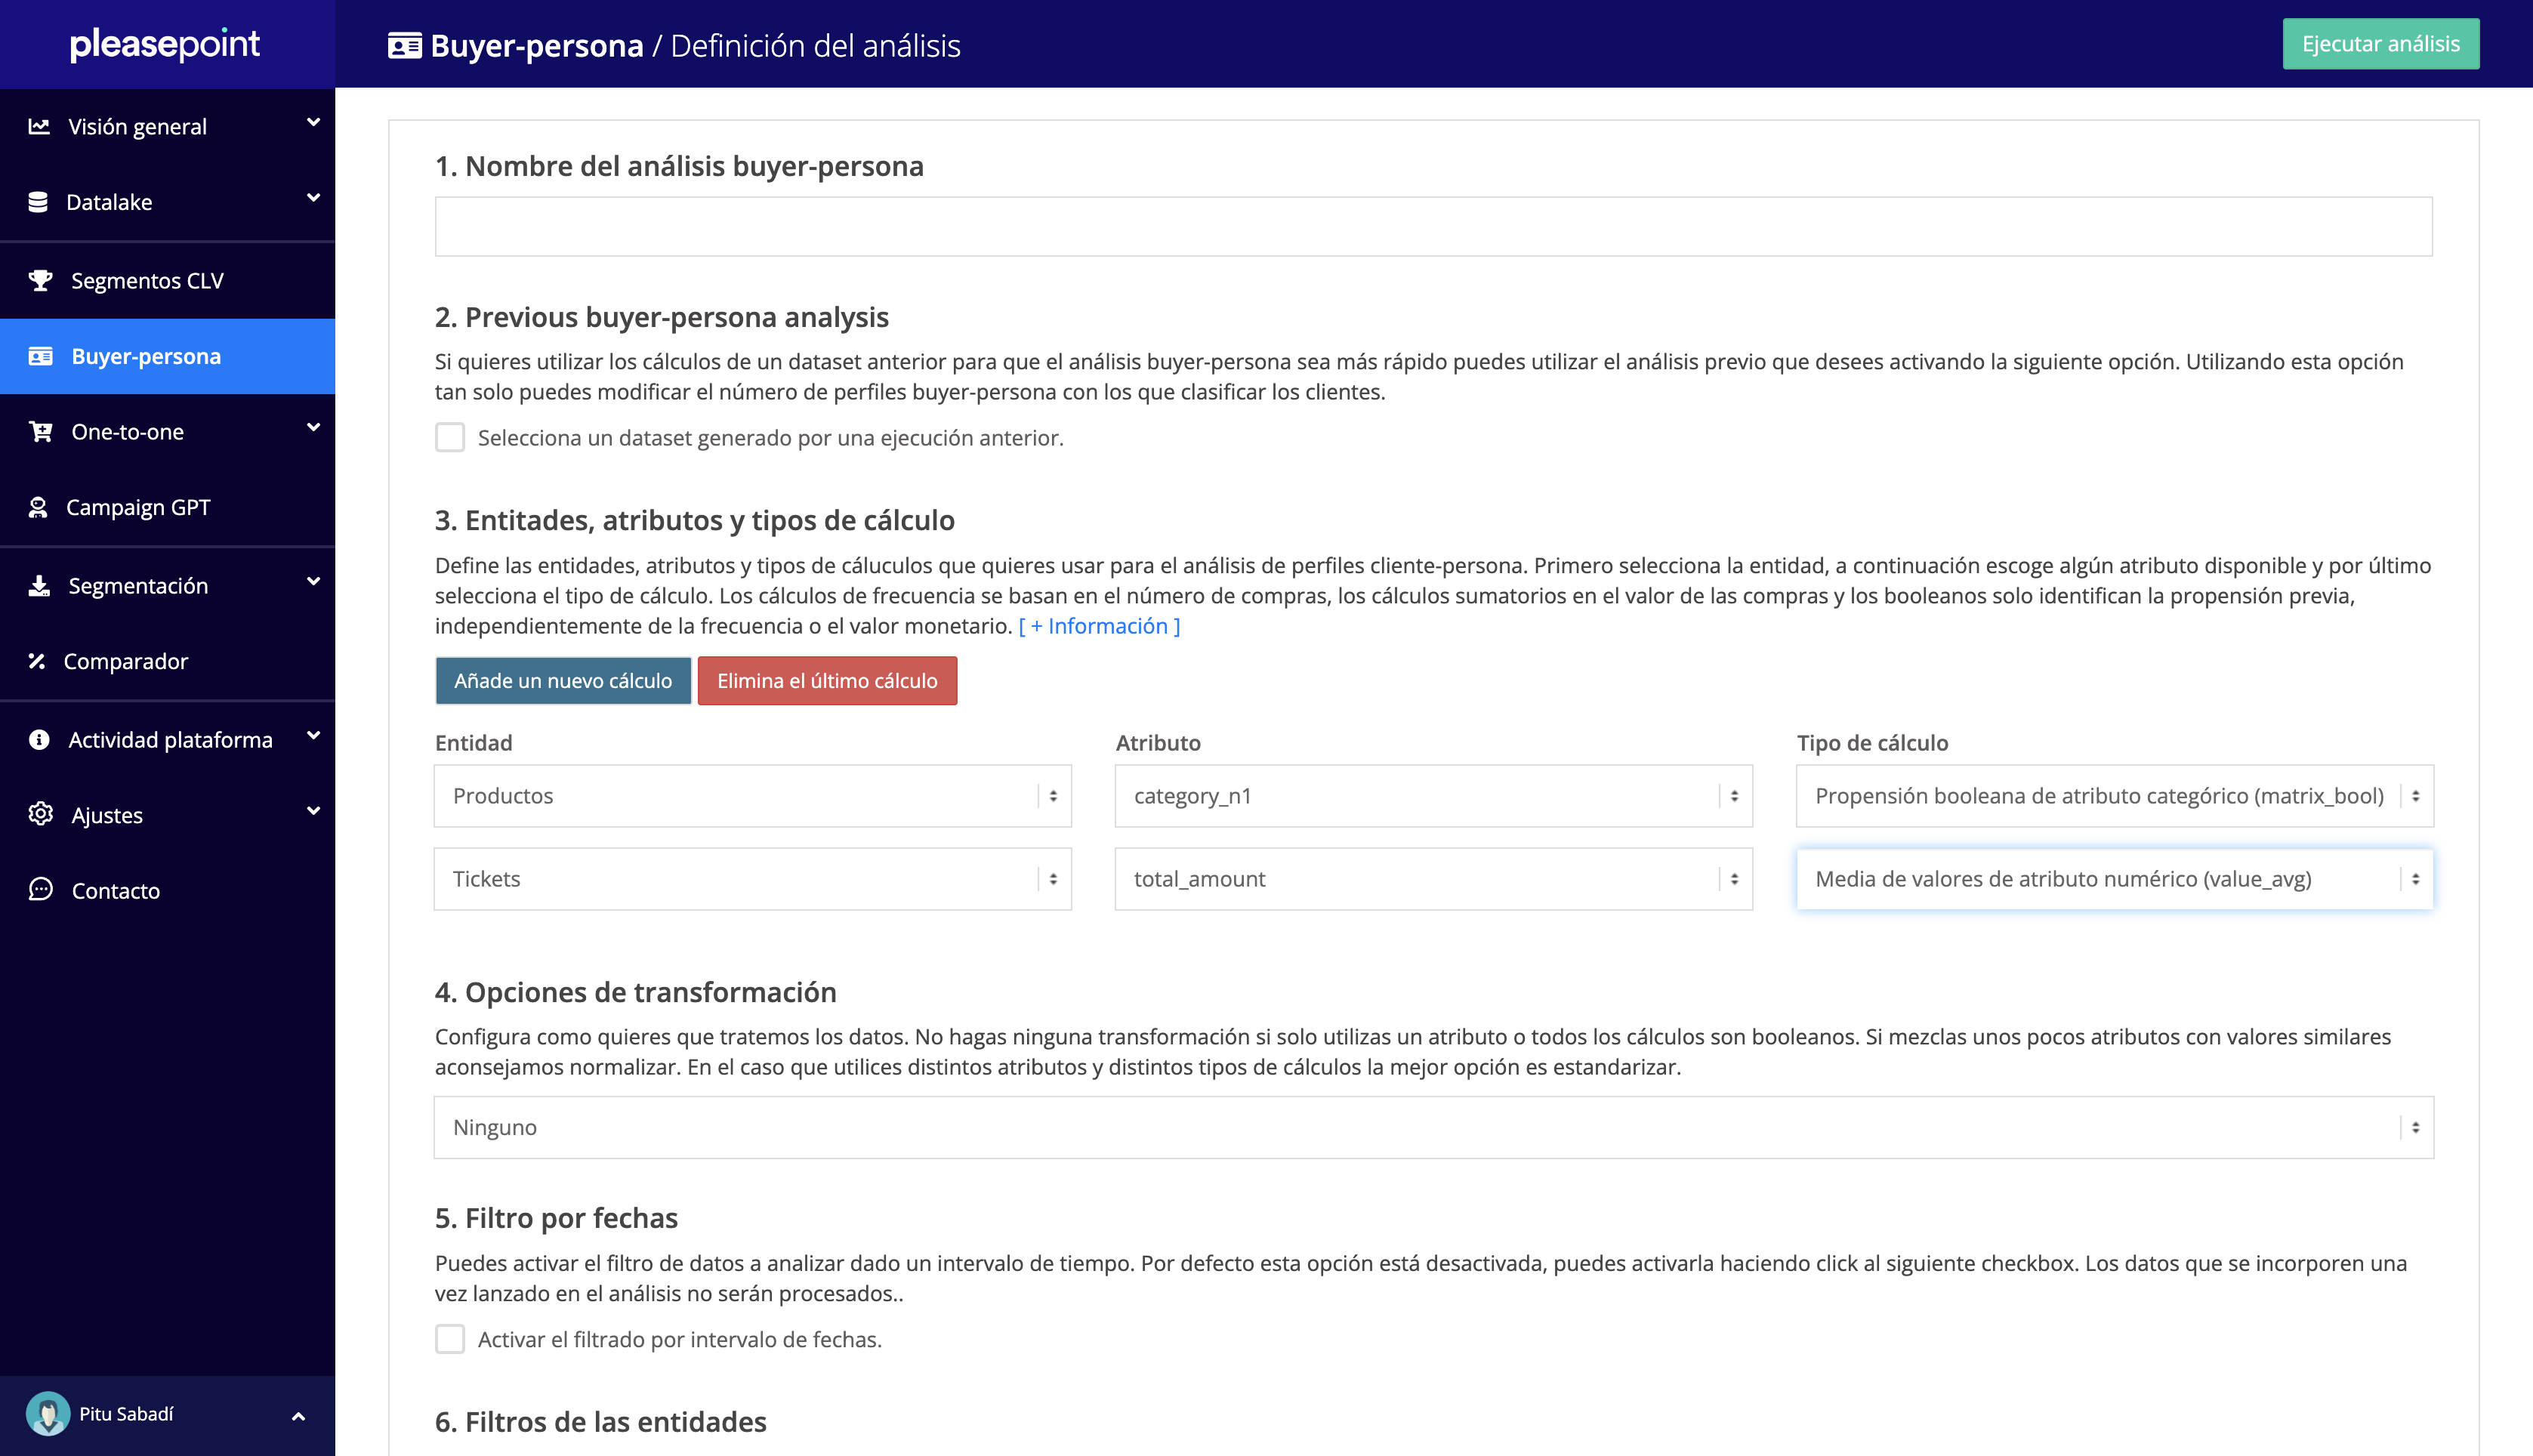
Task: Open the Productos entity dropdown
Action: click(x=752, y=796)
